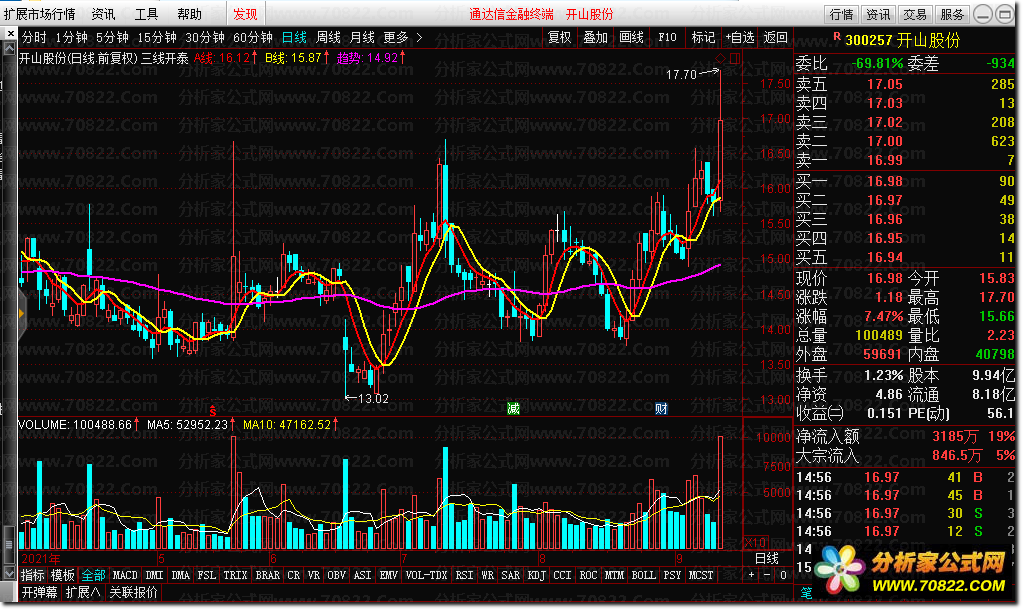Choose the EMV indicator
The image size is (1024, 610).
click(389, 575)
